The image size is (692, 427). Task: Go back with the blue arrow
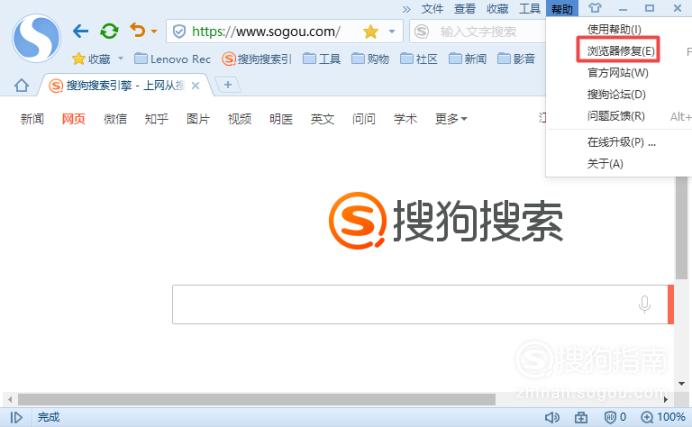80,31
